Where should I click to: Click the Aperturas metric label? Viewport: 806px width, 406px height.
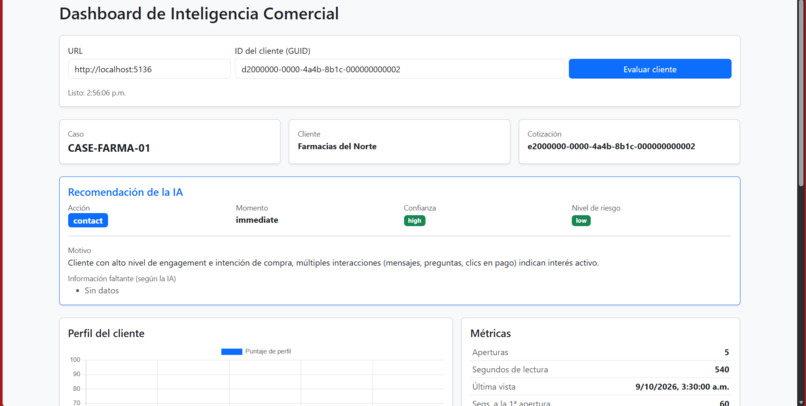[490, 353]
